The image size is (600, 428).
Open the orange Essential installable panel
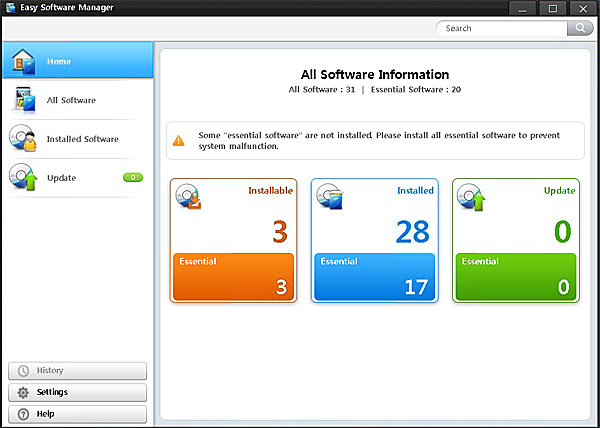click(233, 276)
